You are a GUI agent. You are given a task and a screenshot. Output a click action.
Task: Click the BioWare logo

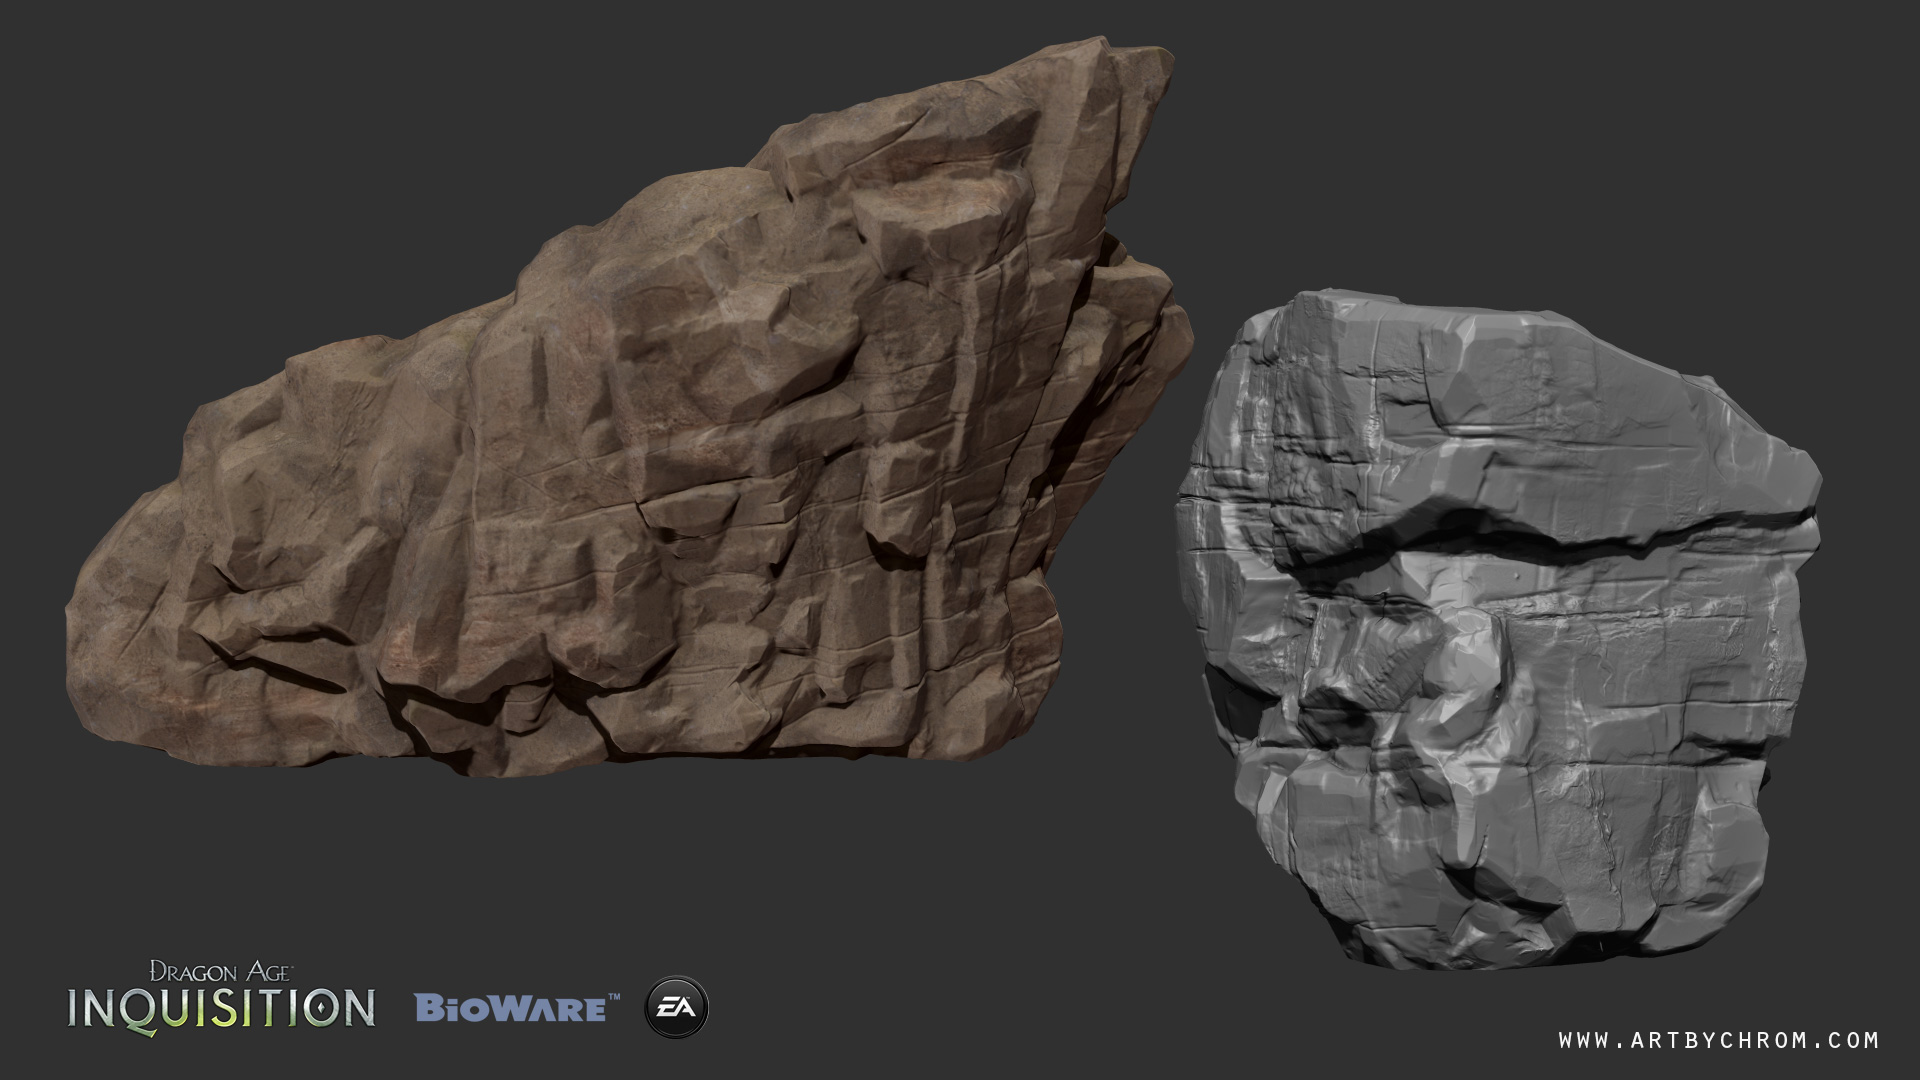coord(517,1008)
